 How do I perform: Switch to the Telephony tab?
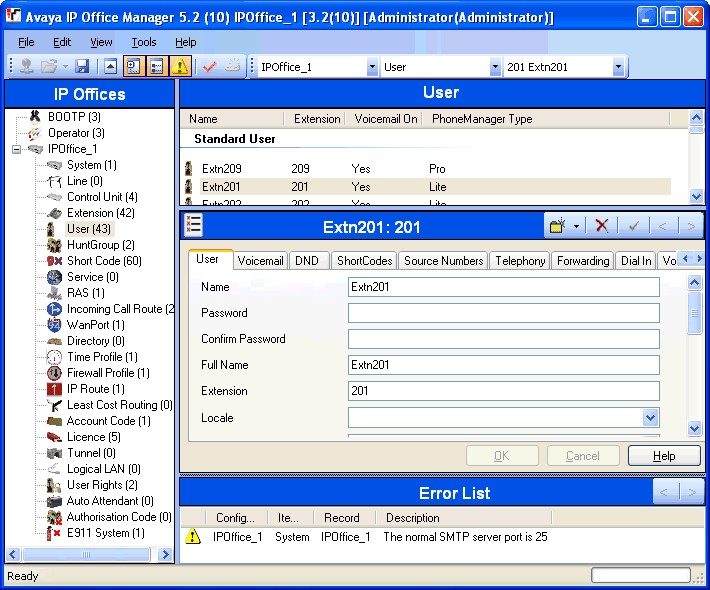pos(520,261)
